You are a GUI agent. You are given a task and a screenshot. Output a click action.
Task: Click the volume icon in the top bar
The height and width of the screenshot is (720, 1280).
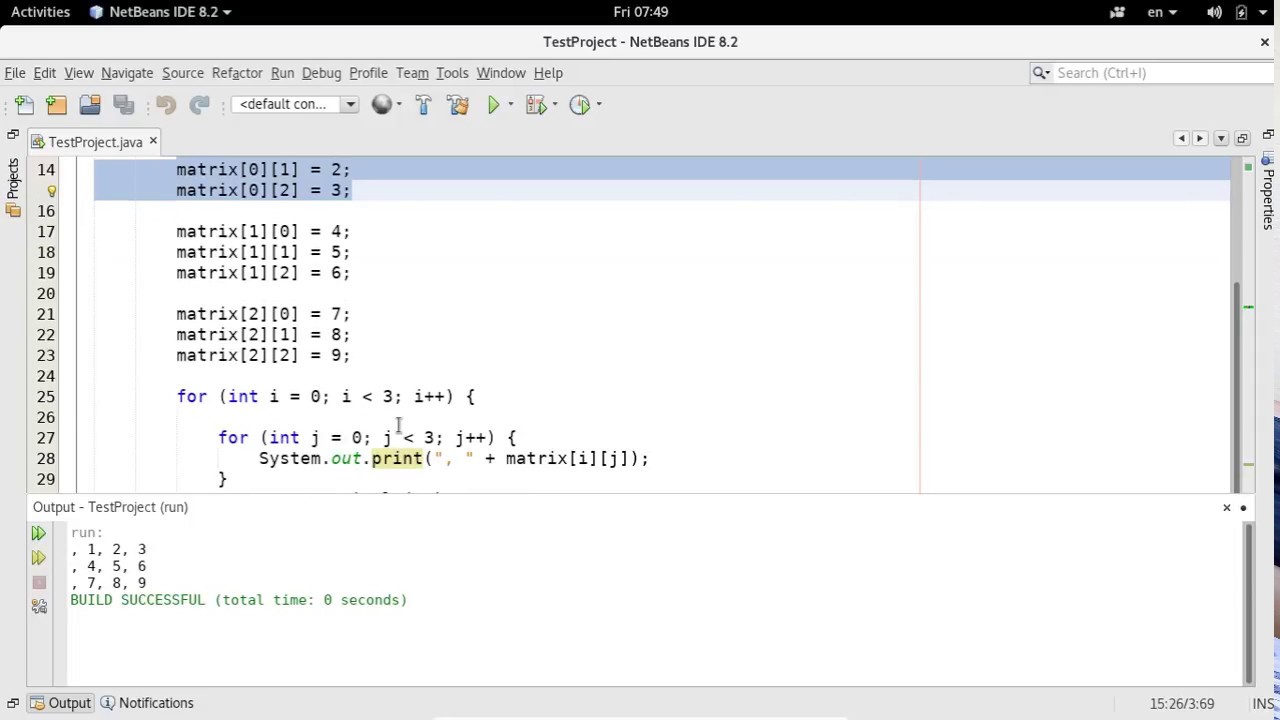pyautogui.click(x=1214, y=12)
